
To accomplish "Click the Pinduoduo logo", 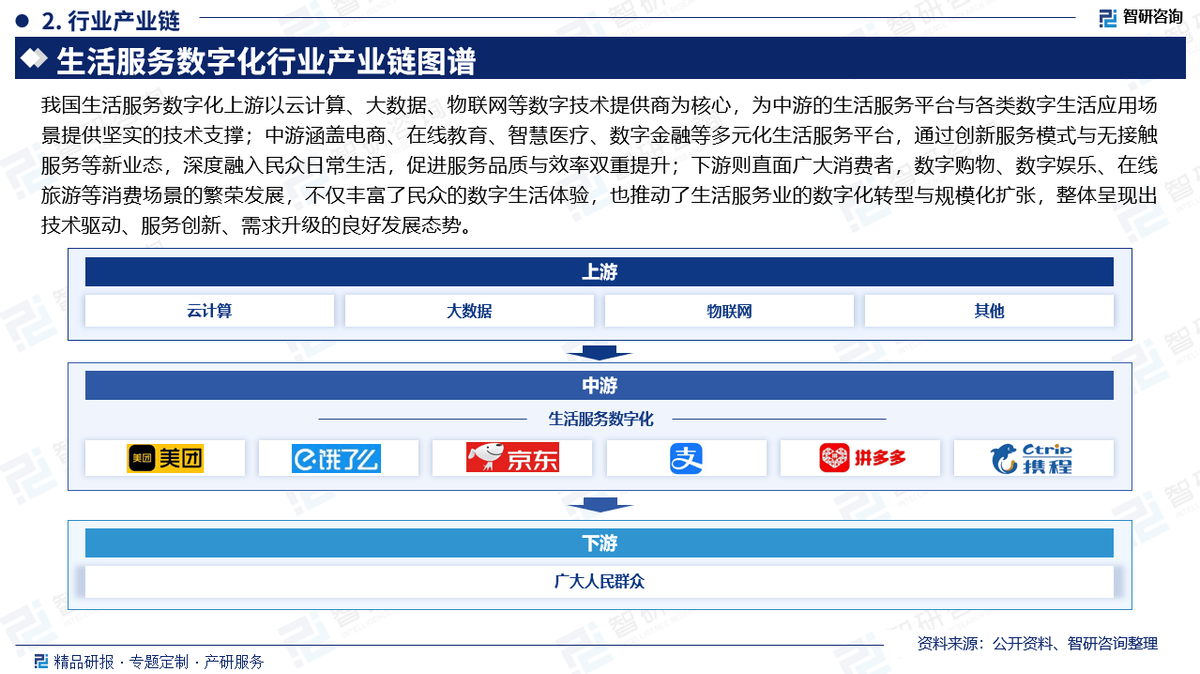I will 862,458.
